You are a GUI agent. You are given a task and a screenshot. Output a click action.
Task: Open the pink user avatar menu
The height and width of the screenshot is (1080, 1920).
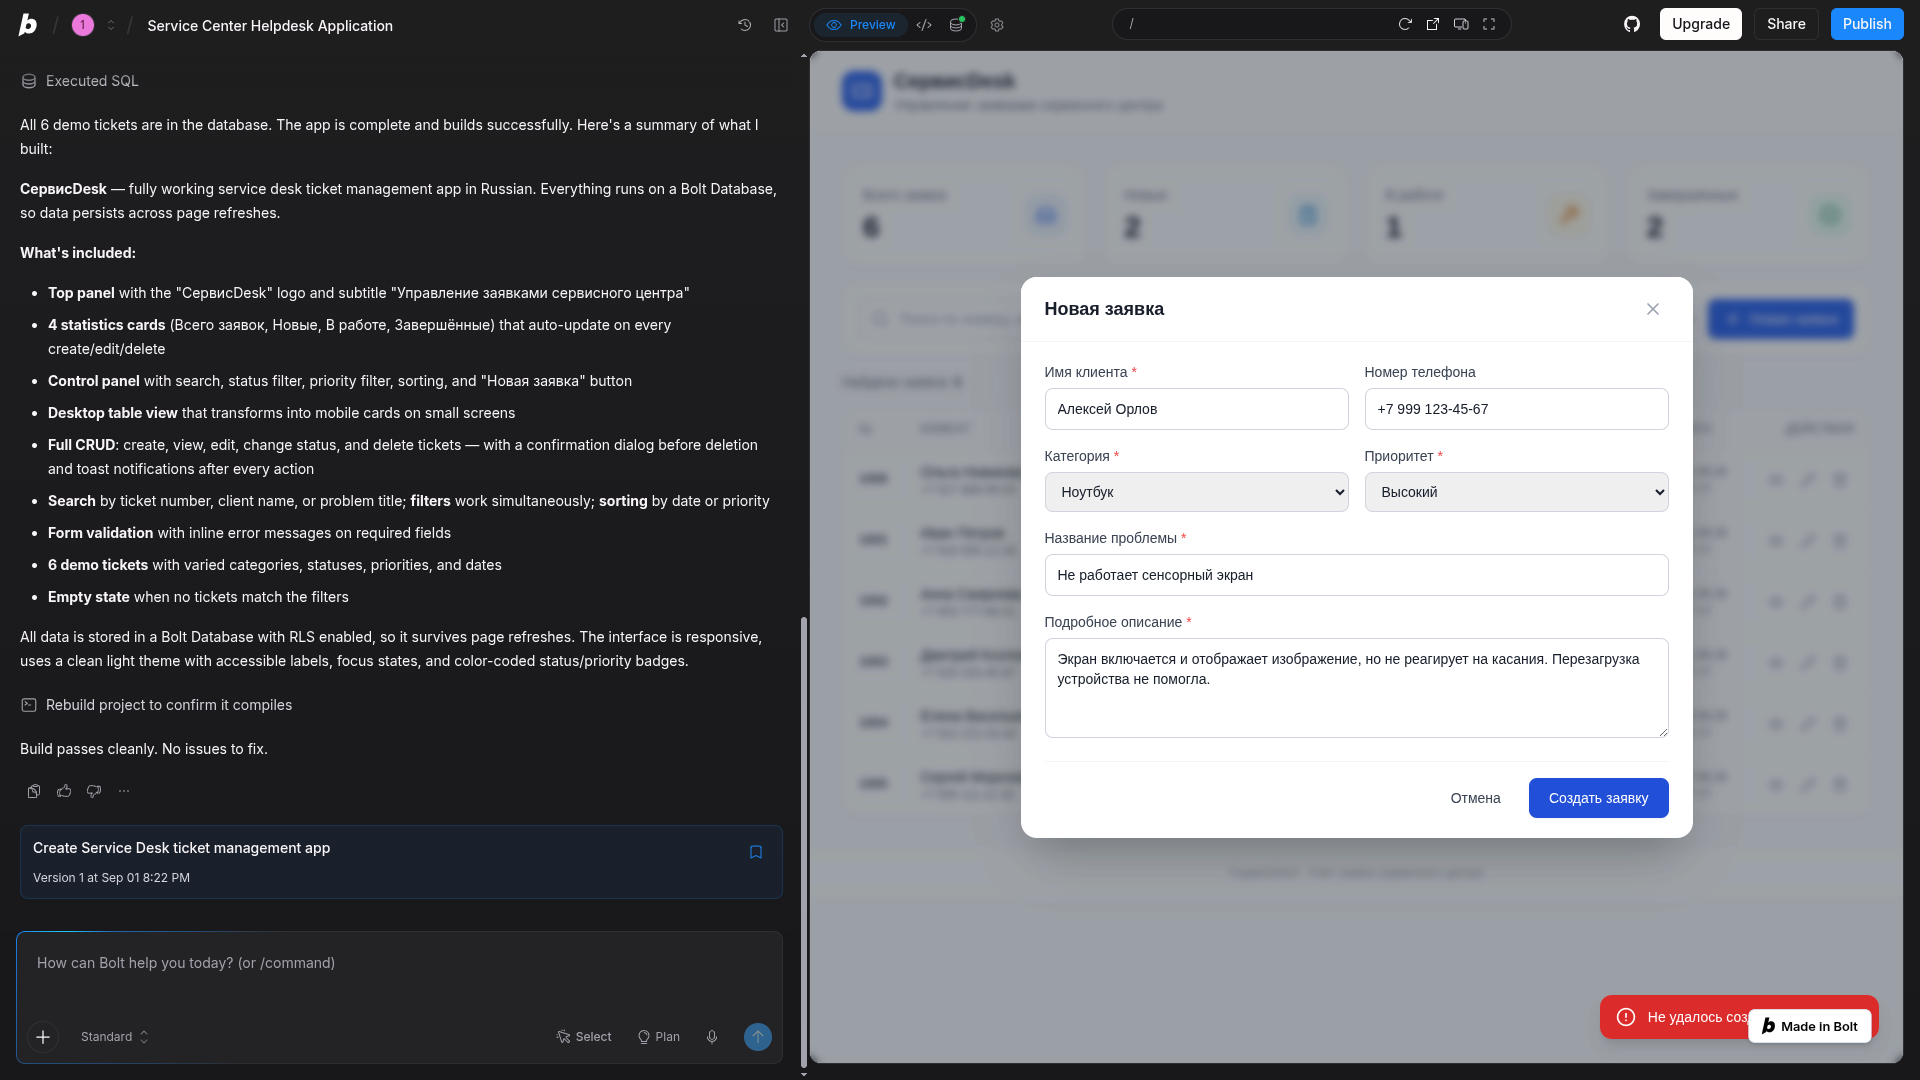[x=83, y=25]
